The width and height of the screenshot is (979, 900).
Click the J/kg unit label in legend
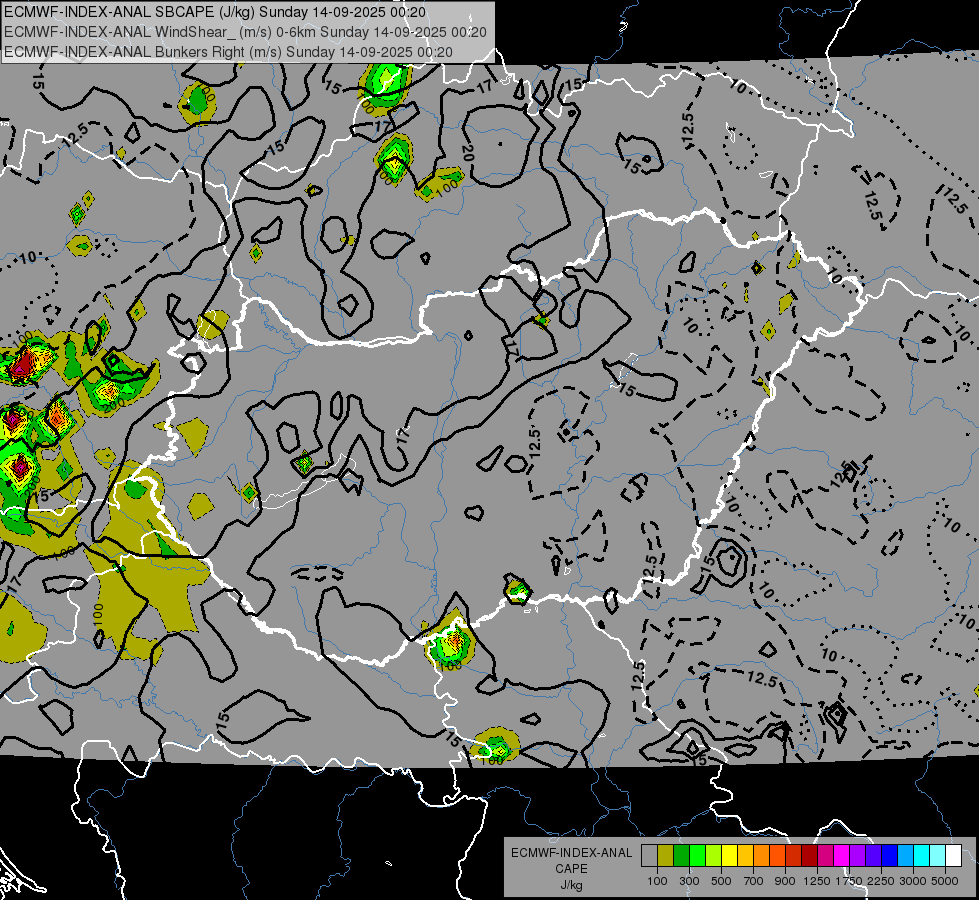click(x=571, y=885)
